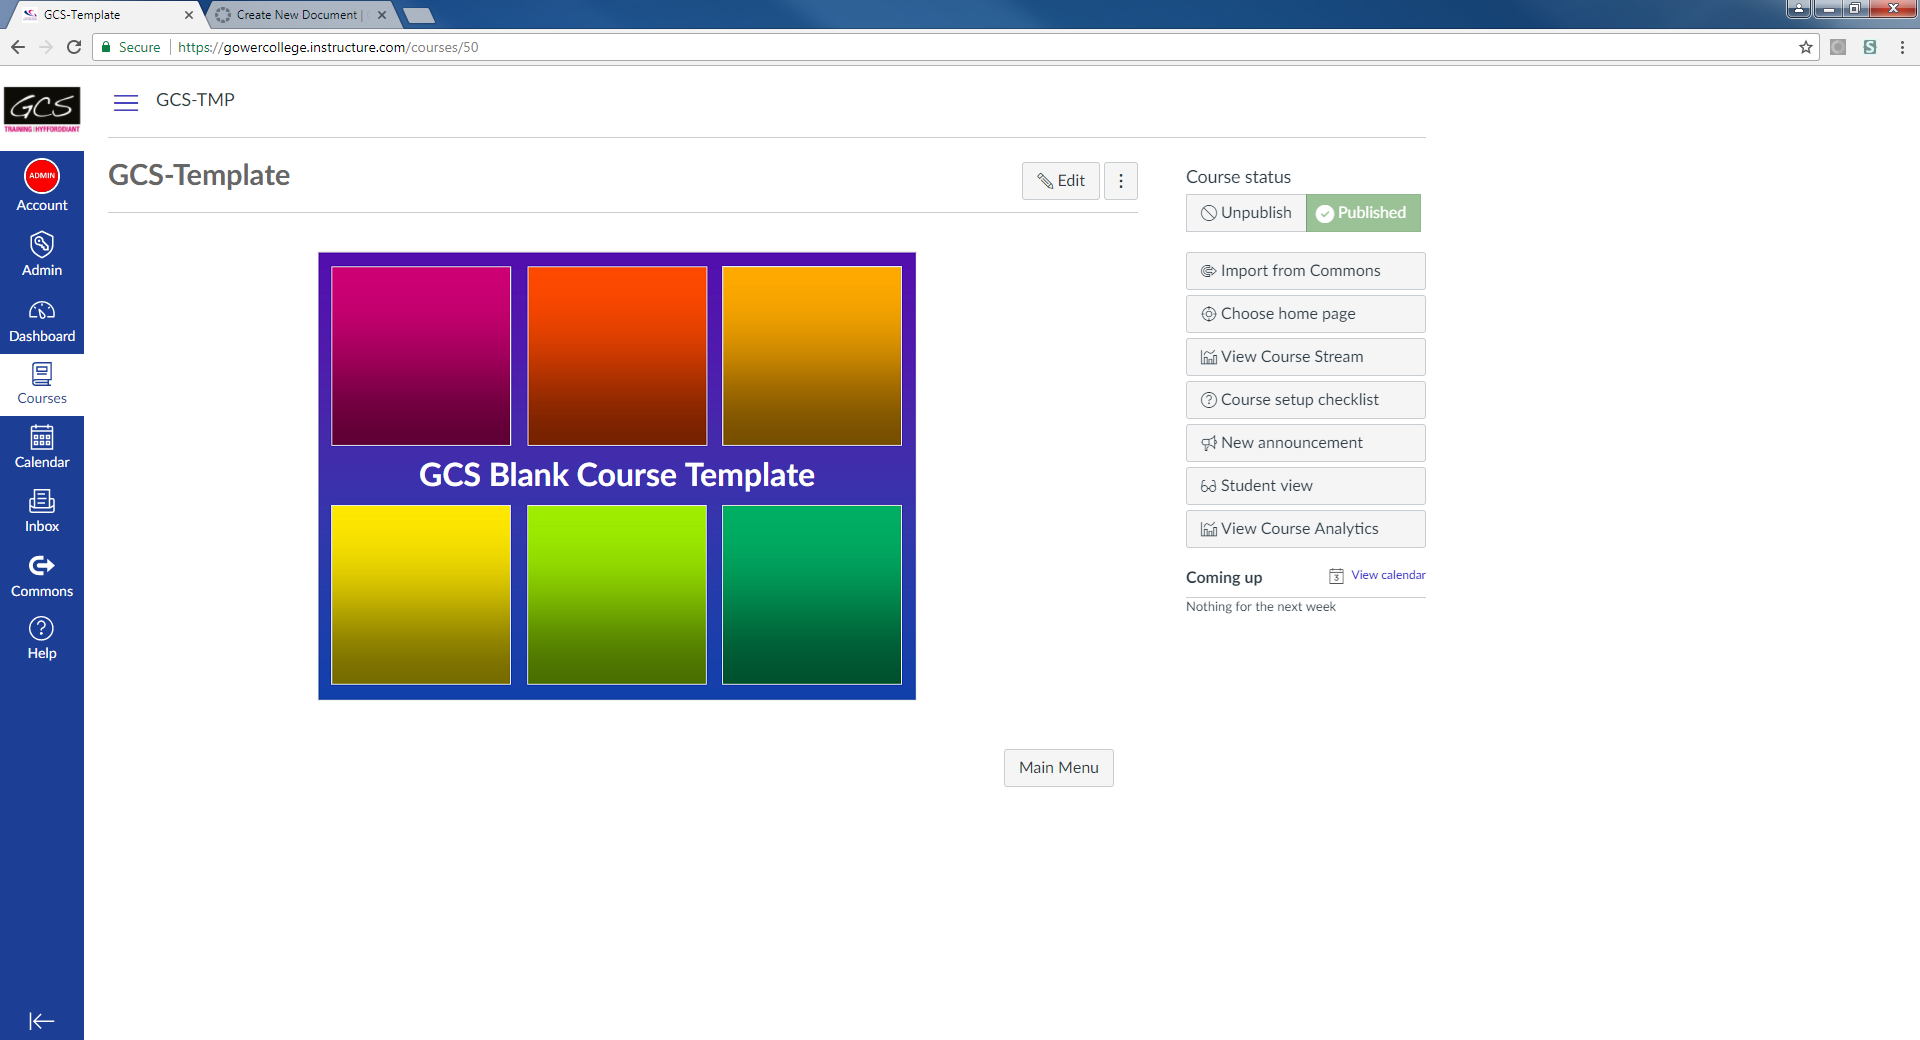Image resolution: width=1920 pixels, height=1040 pixels.
Task: Click the GCS Blank Course Template title text
Action: [x=617, y=475]
